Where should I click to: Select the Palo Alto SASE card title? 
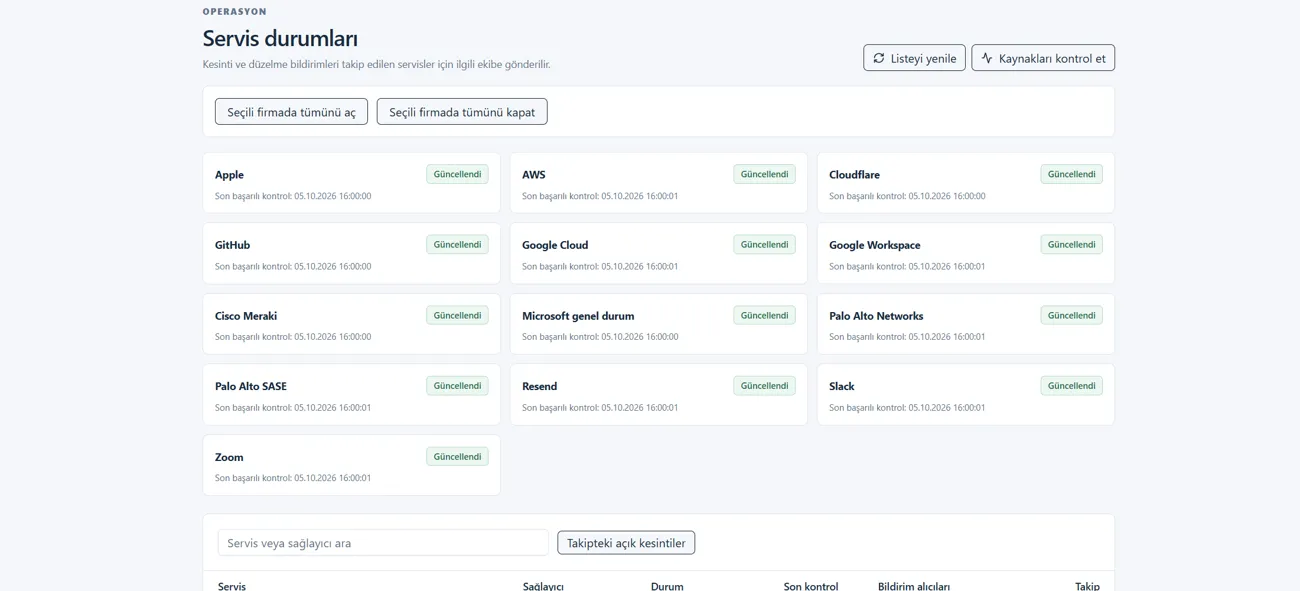pos(251,386)
